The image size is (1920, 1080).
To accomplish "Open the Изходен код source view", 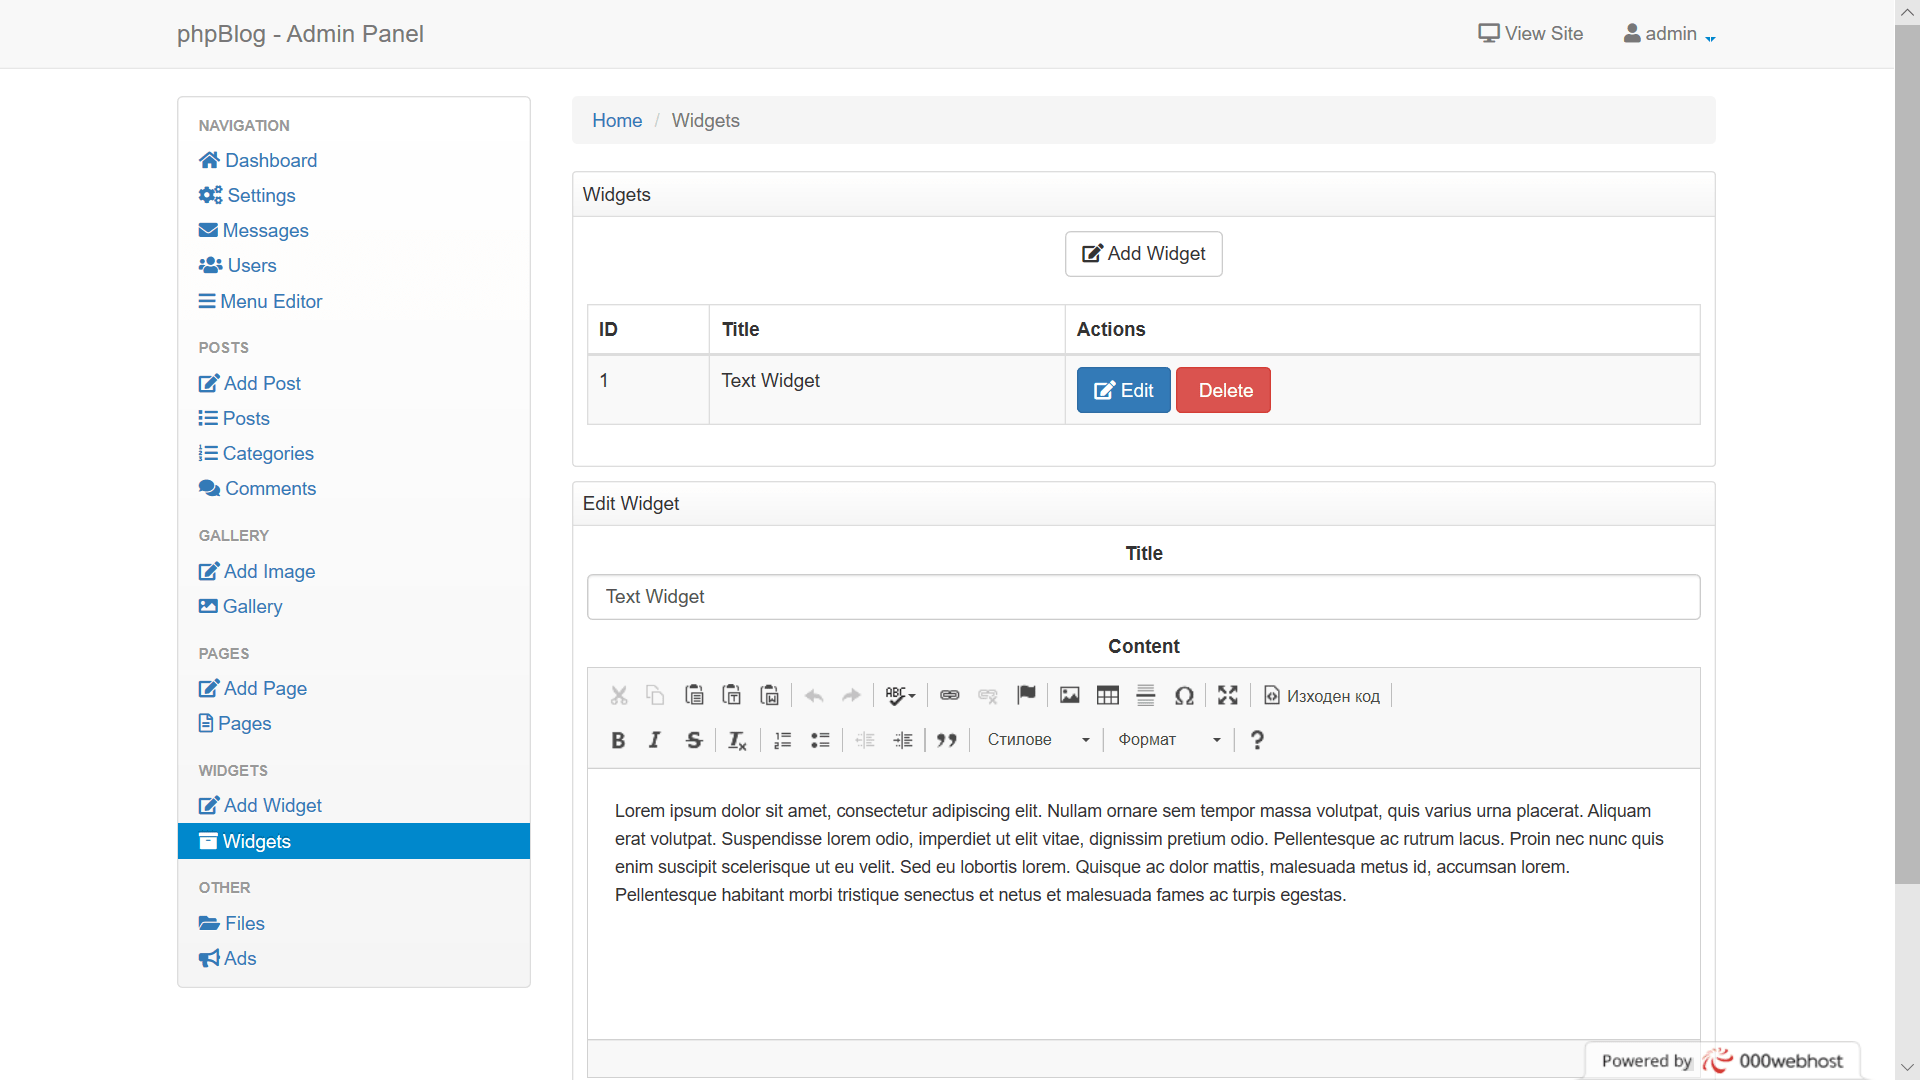I will coord(1321,695).
